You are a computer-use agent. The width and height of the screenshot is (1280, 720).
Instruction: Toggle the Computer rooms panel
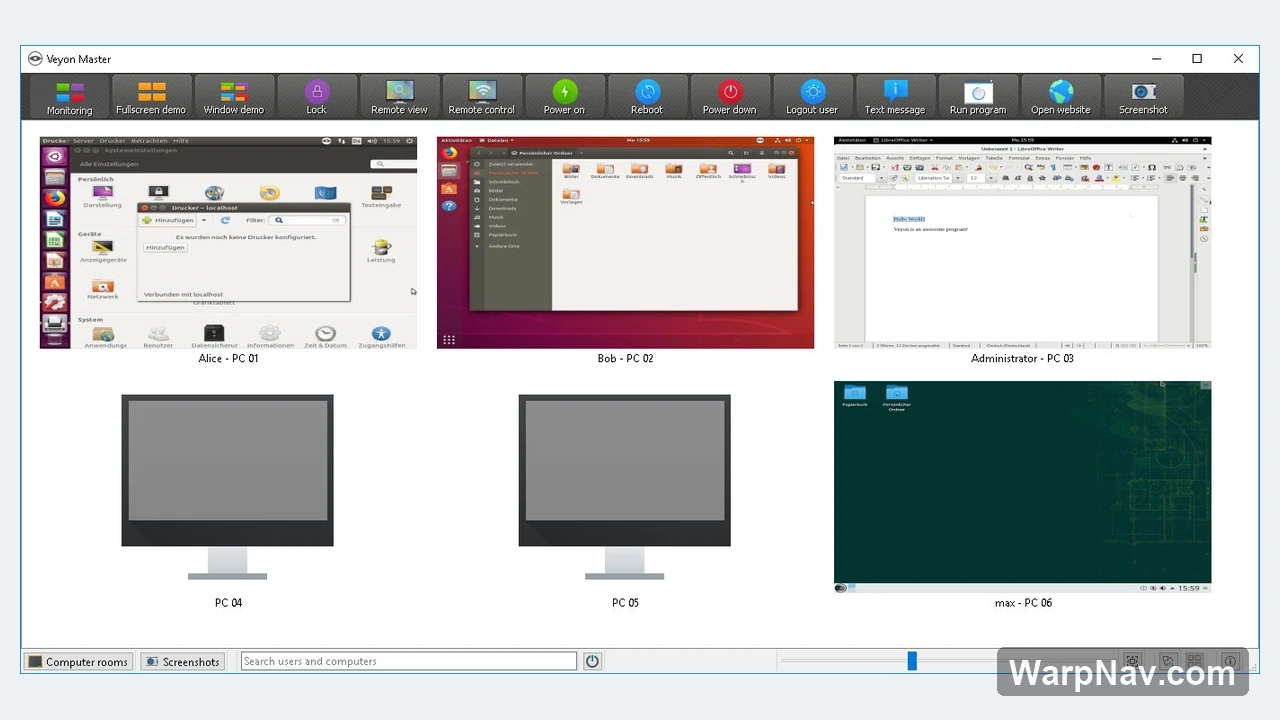[78, 661]
